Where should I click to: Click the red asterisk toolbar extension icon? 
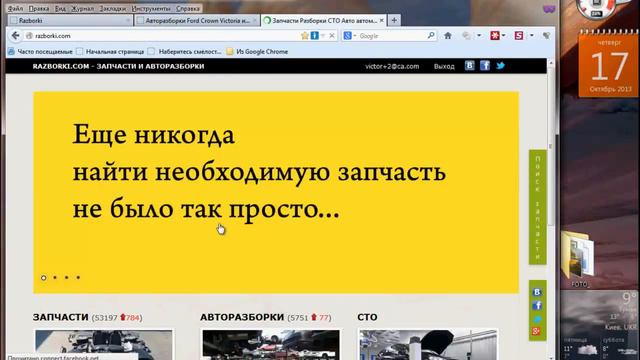(495, 36)
